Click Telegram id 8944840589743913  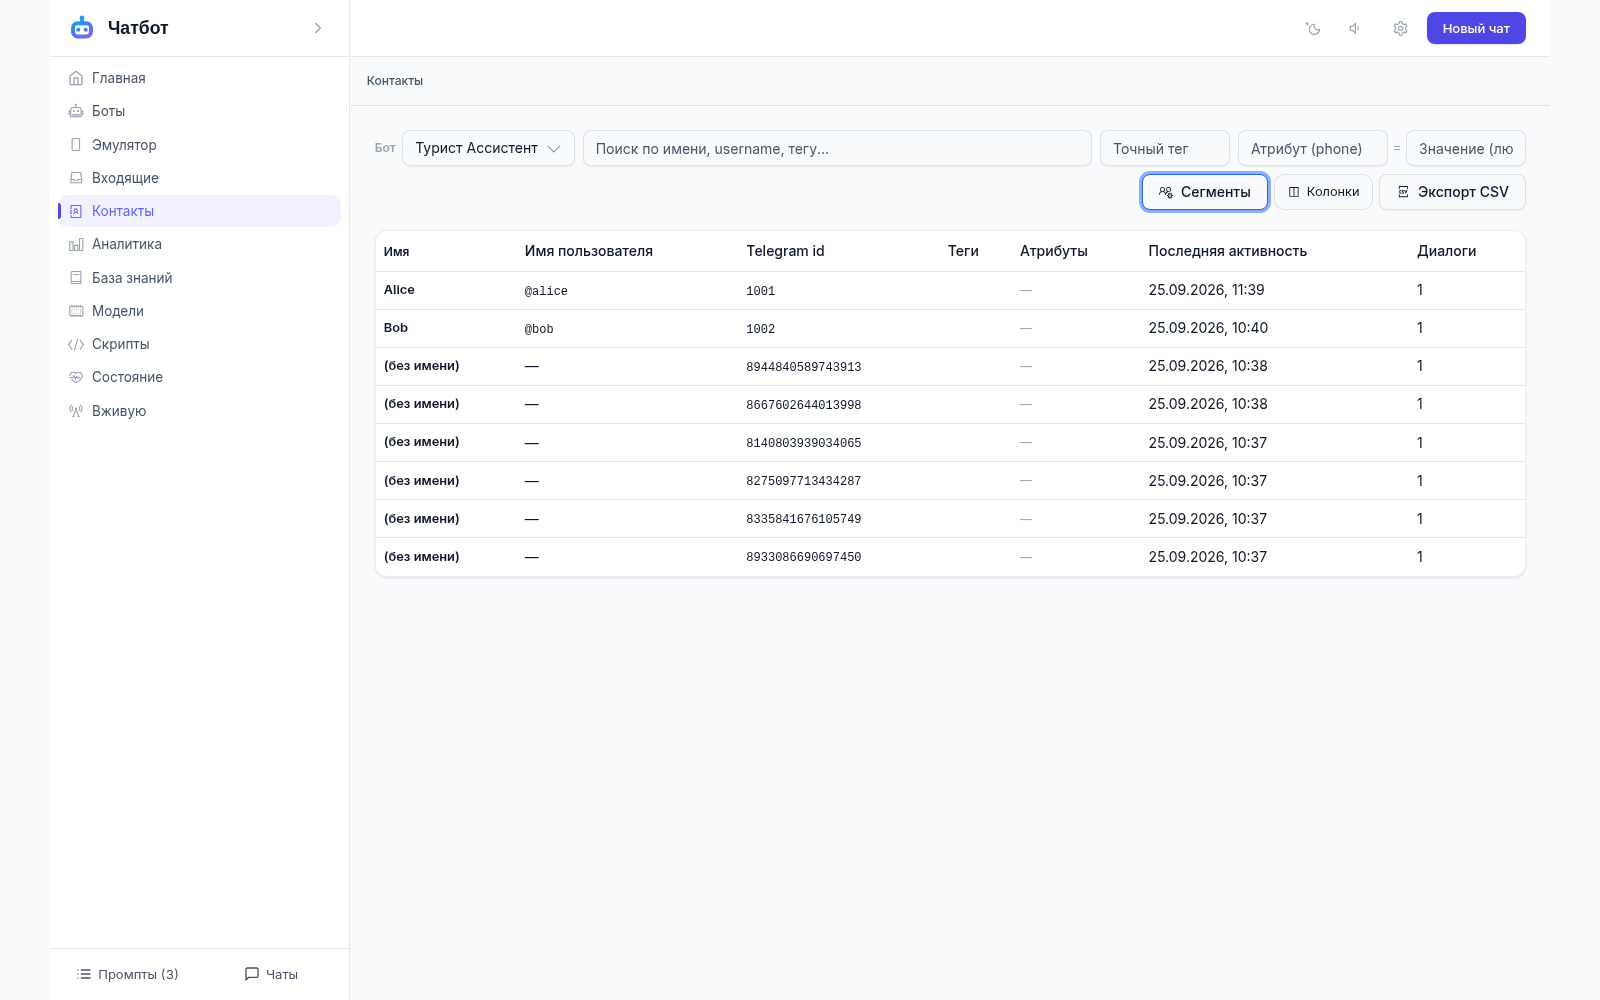[x=804, y=367]
